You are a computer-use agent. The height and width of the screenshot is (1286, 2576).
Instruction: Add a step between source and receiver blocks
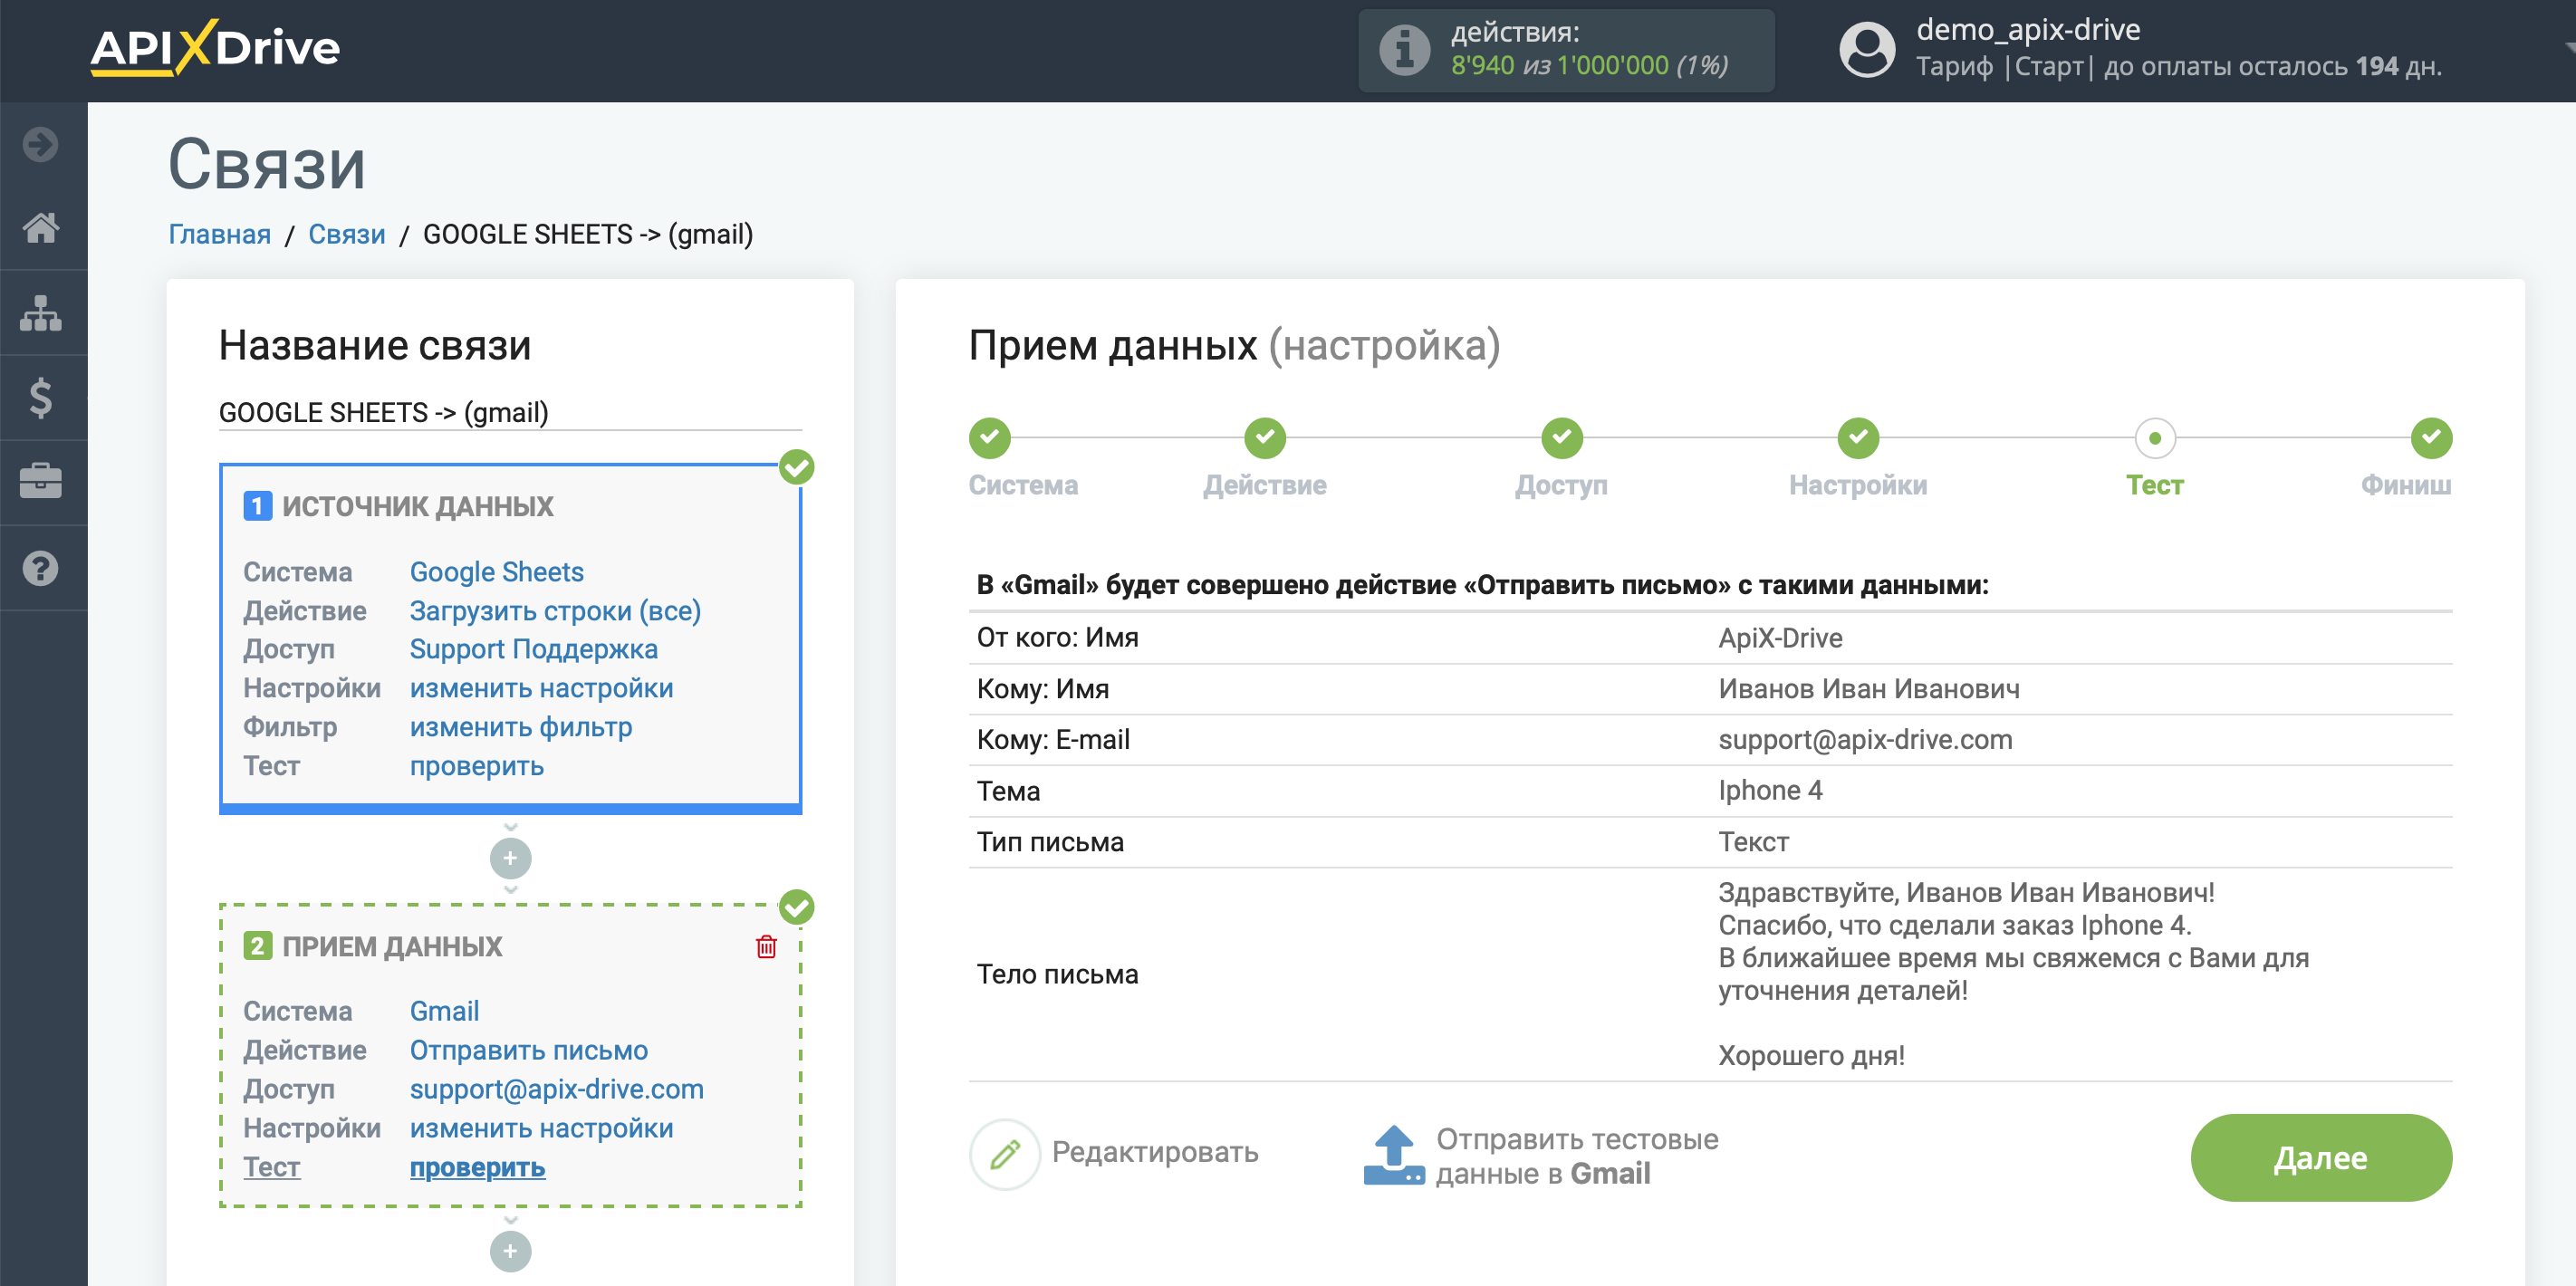click(x=510, y=857)
